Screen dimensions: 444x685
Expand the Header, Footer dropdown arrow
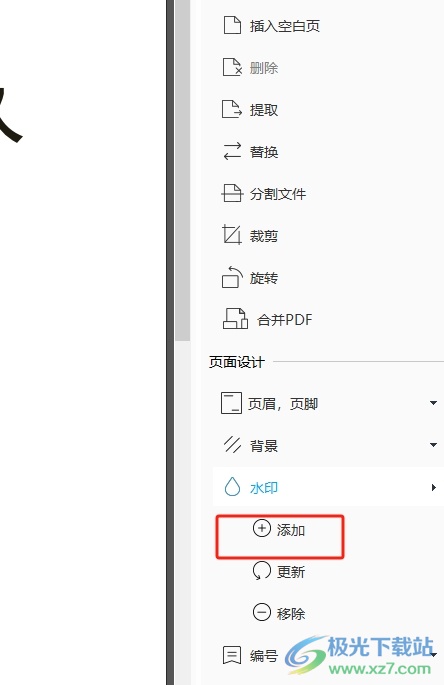click(x=433, y=403)
